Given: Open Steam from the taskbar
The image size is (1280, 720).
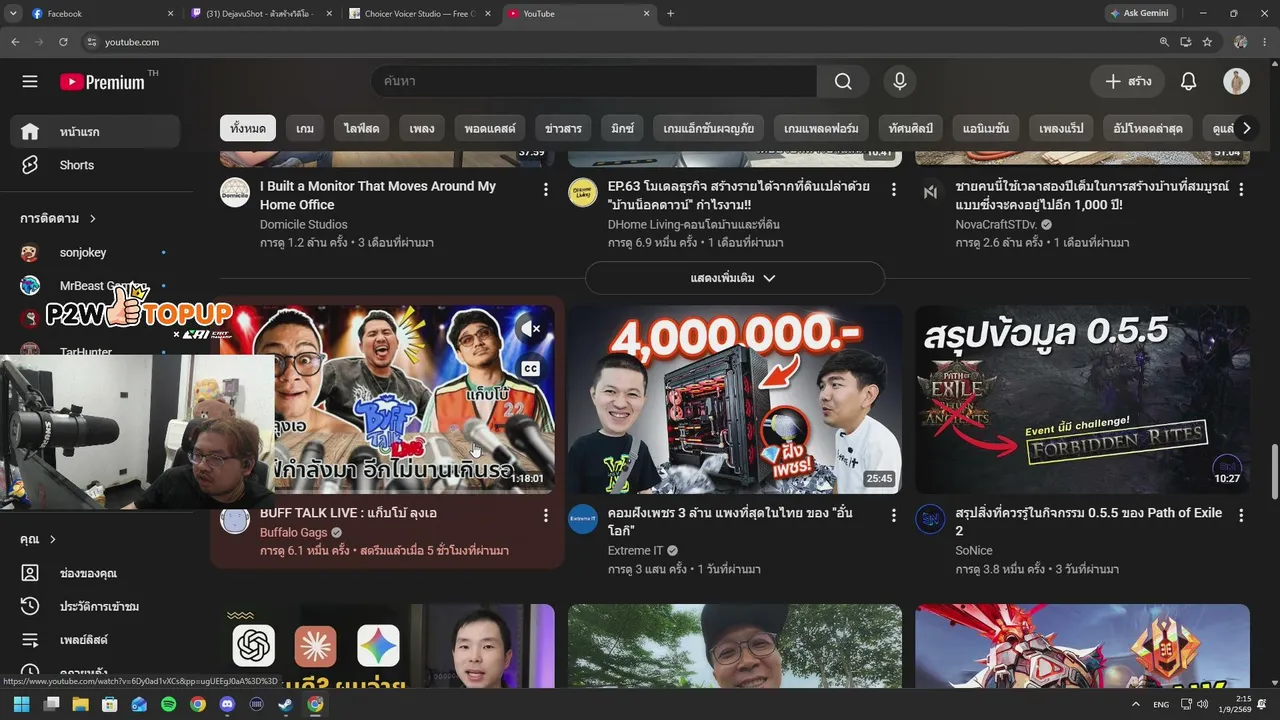Looking at the screenshot, I should tap(286, 704).
